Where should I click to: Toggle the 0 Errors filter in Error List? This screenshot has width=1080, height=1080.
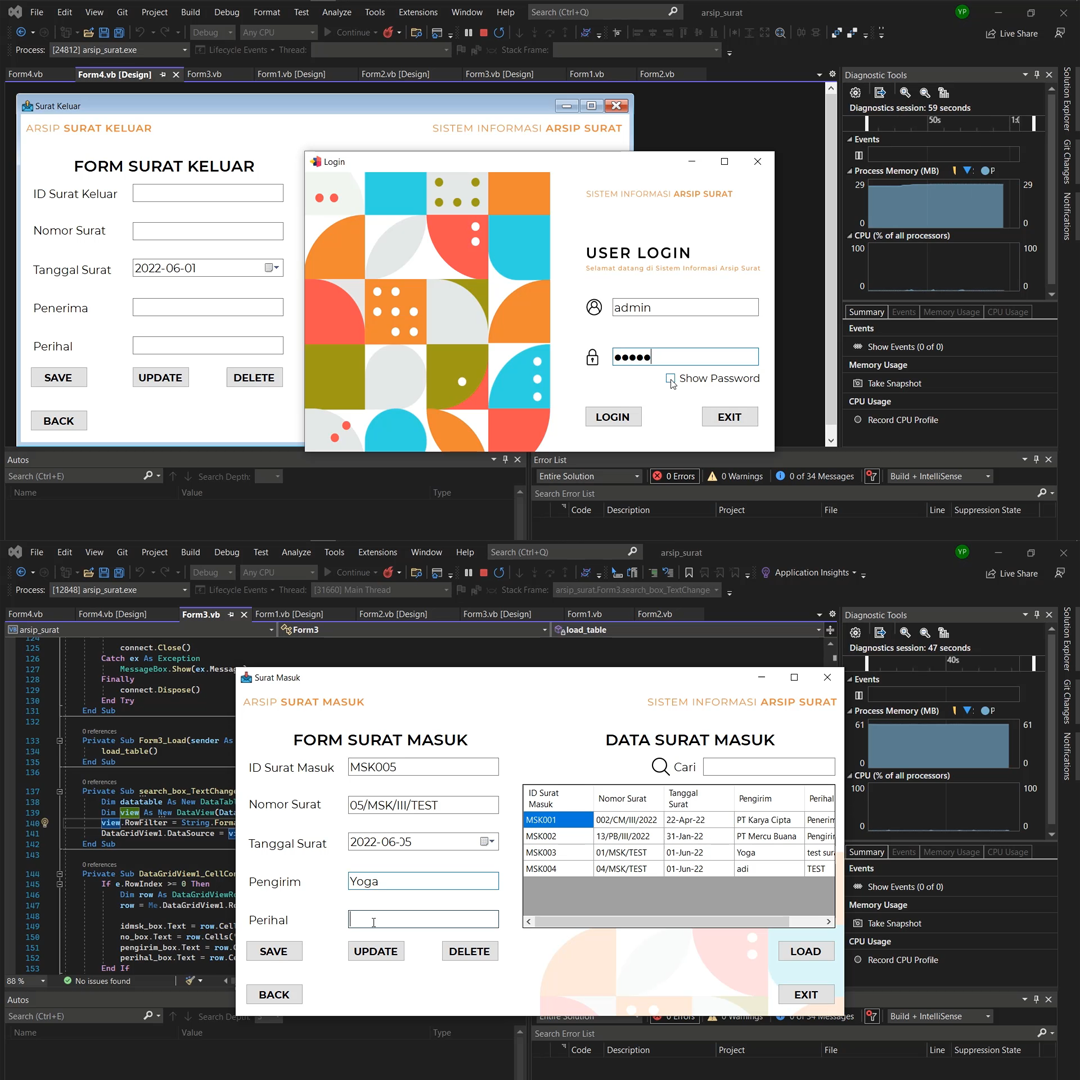click(674, 476)
